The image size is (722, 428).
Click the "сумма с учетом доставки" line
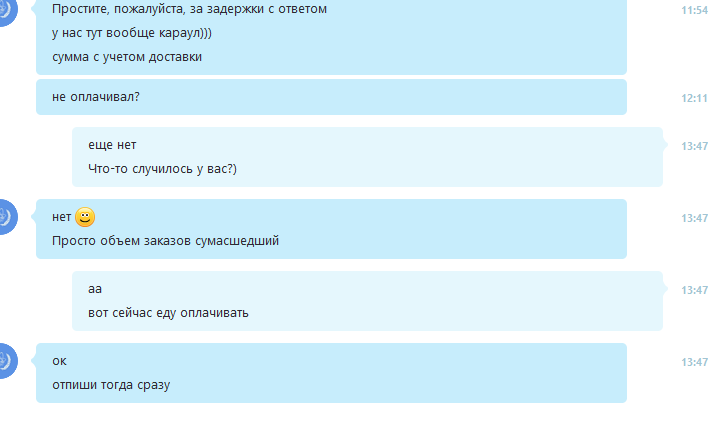point(127,57)
